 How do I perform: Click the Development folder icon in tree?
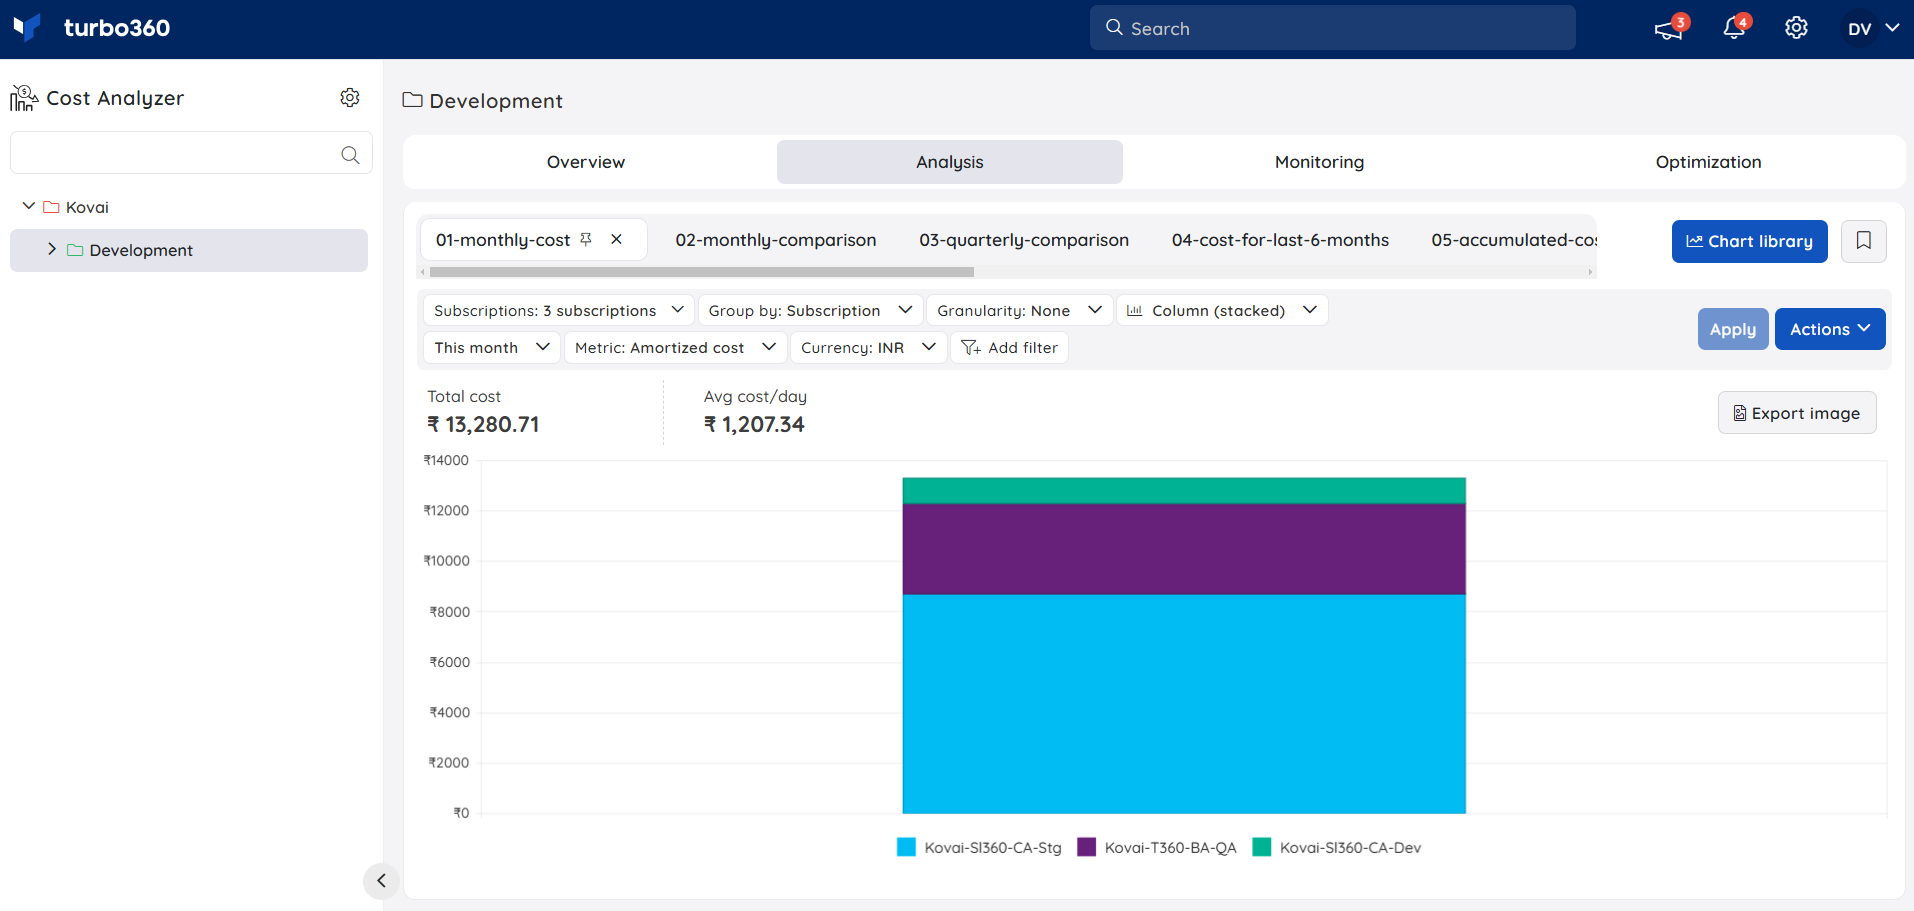tap(75, 250)
